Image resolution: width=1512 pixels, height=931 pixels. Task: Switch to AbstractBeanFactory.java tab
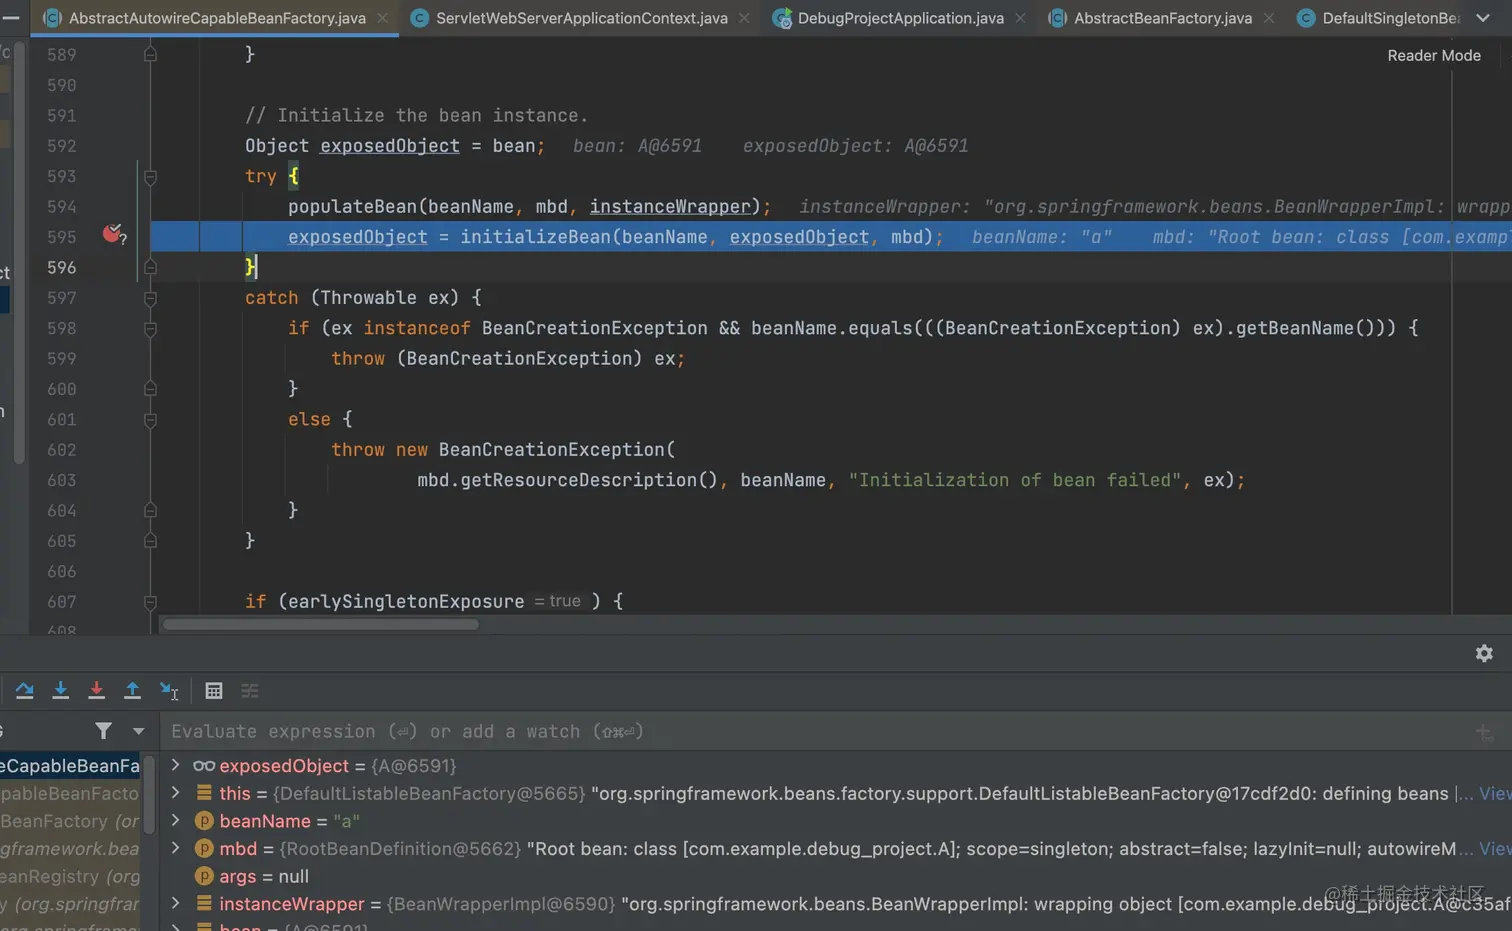click(1162, 18)
